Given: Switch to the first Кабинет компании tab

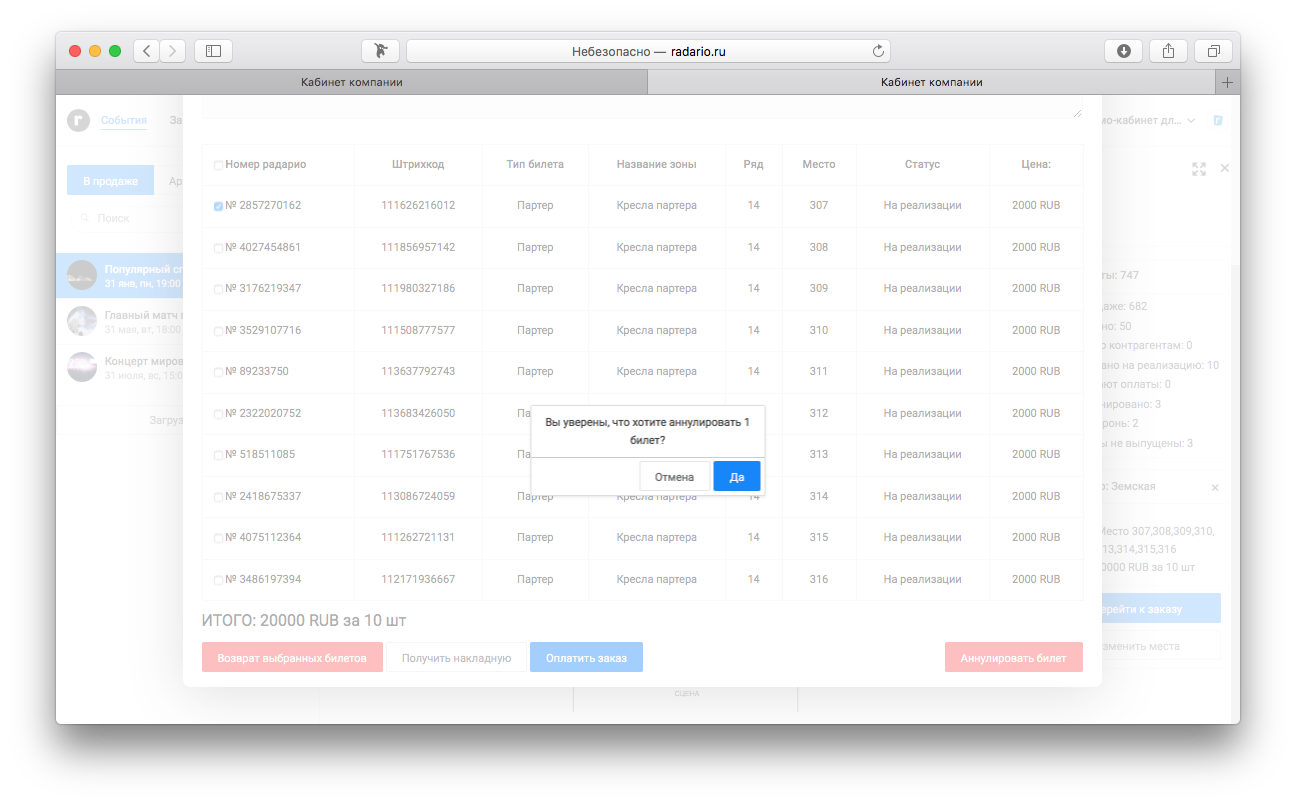Looking at the screenshot, I should point(352,82).
